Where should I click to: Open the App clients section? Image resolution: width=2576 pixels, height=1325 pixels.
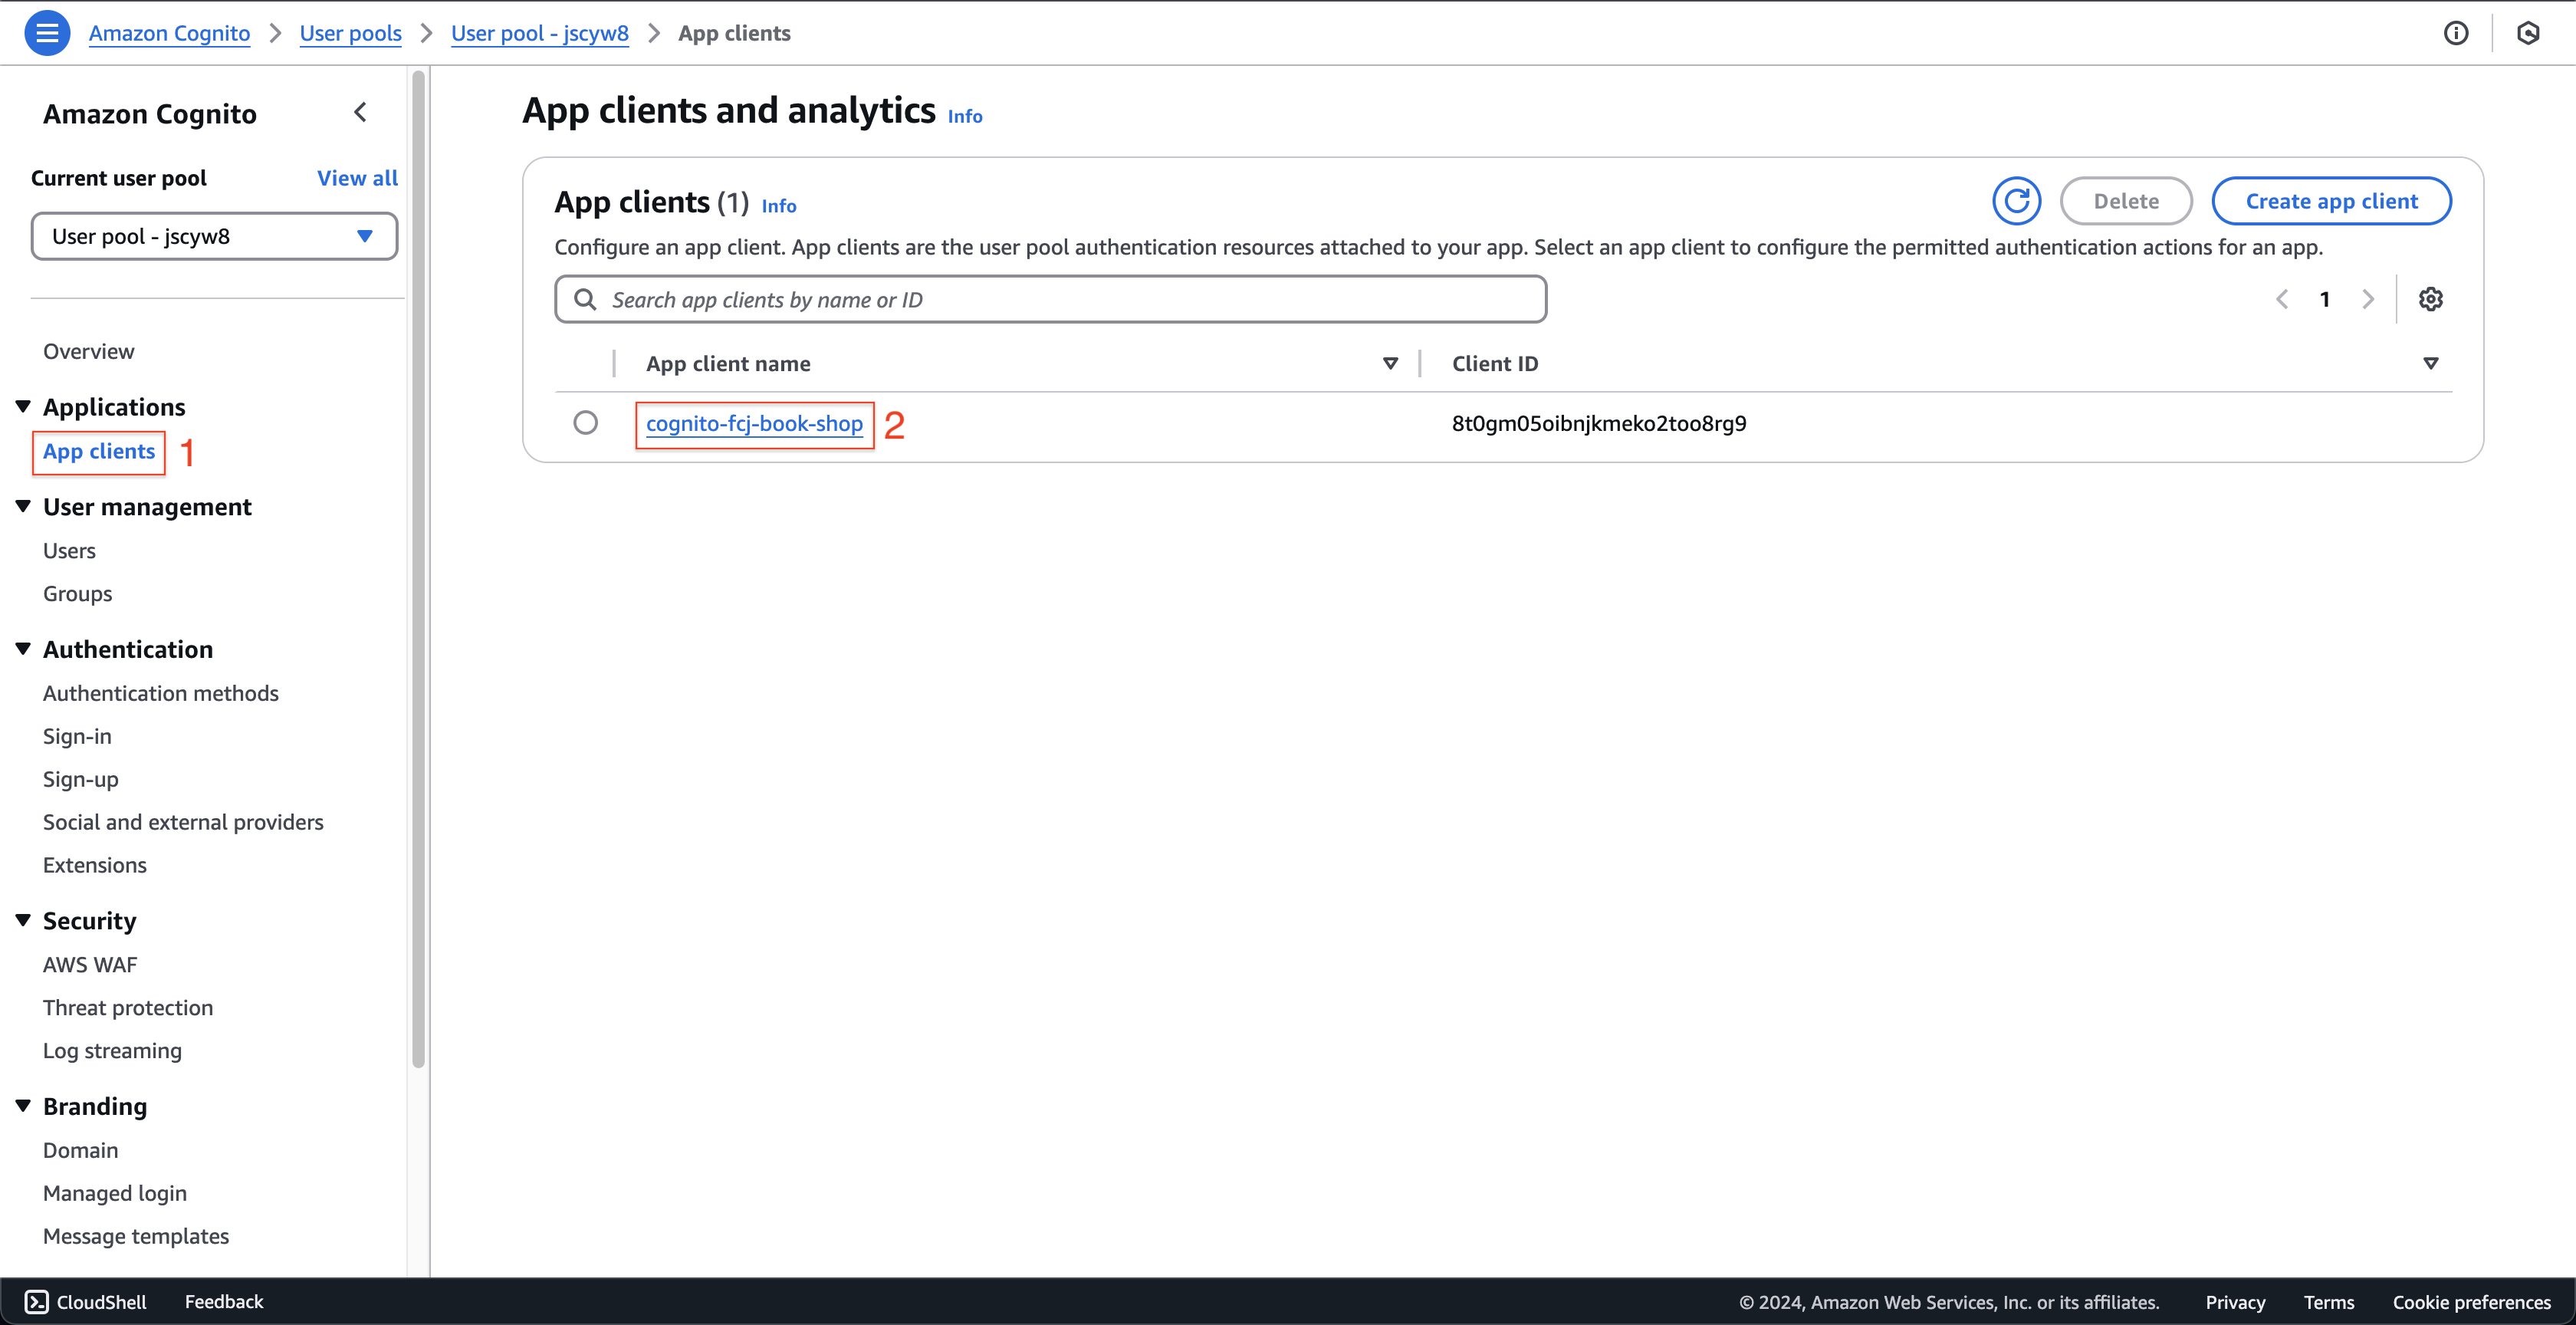coord(98,449)
